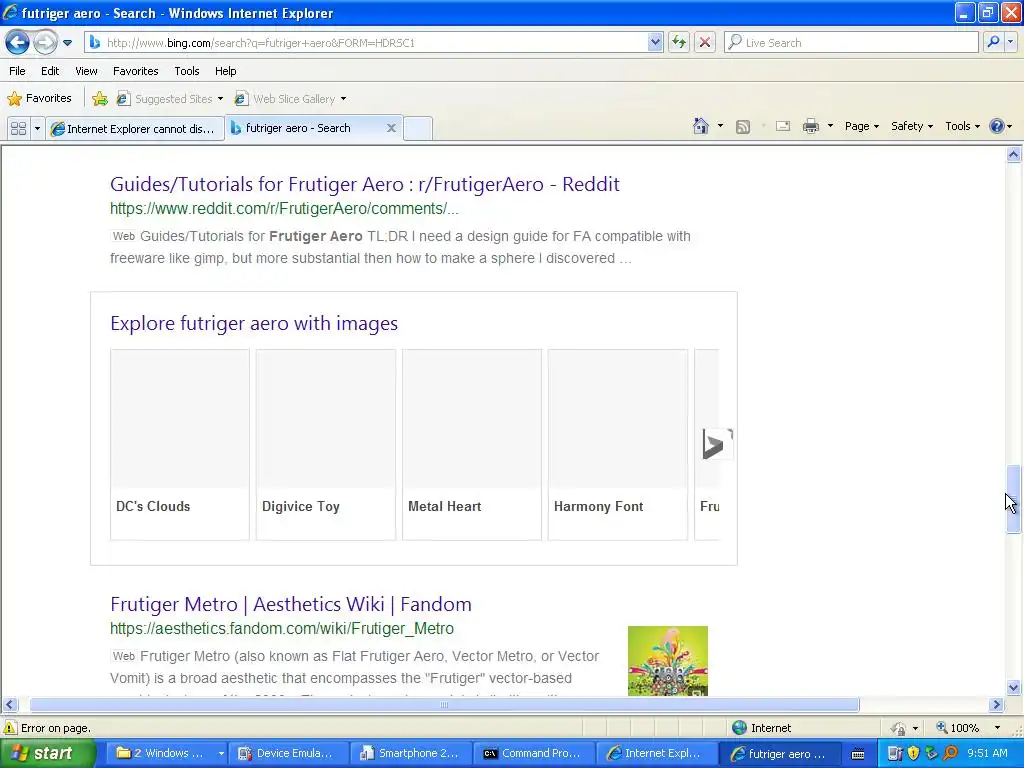Select the 'futriger aero - Search' tab

(298, 128)
